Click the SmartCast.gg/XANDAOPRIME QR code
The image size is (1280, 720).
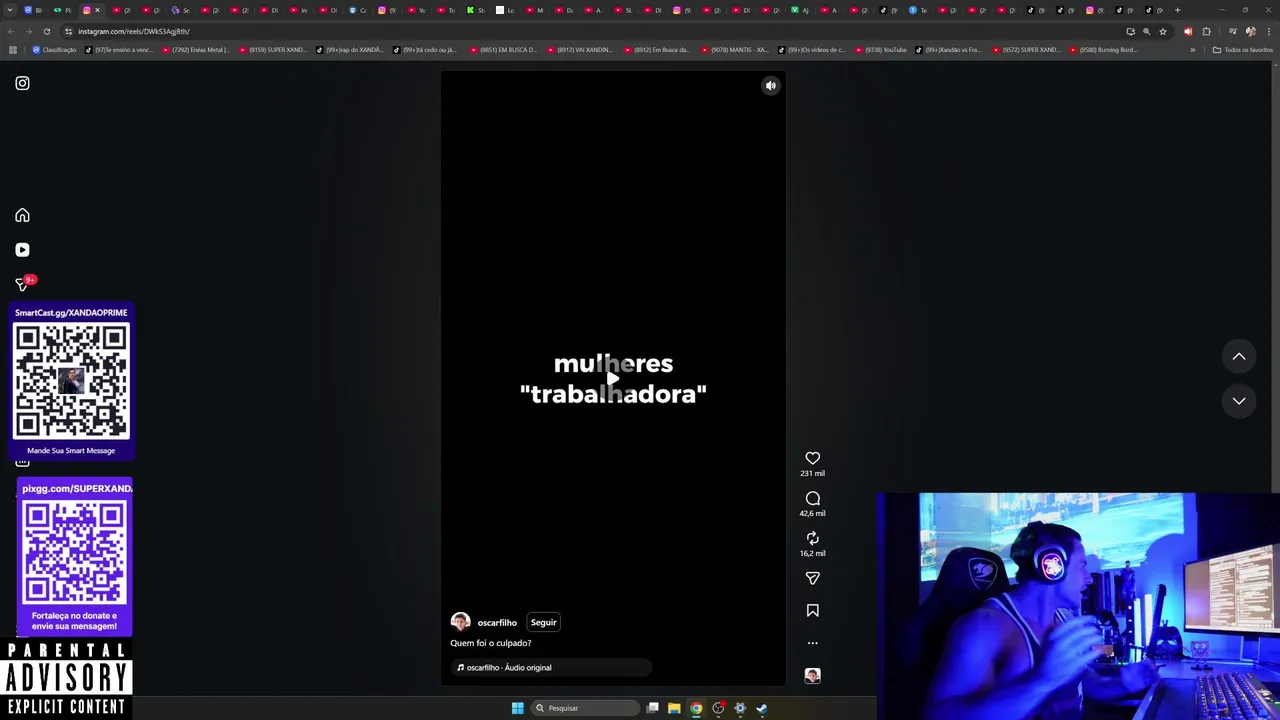point(71,381)
